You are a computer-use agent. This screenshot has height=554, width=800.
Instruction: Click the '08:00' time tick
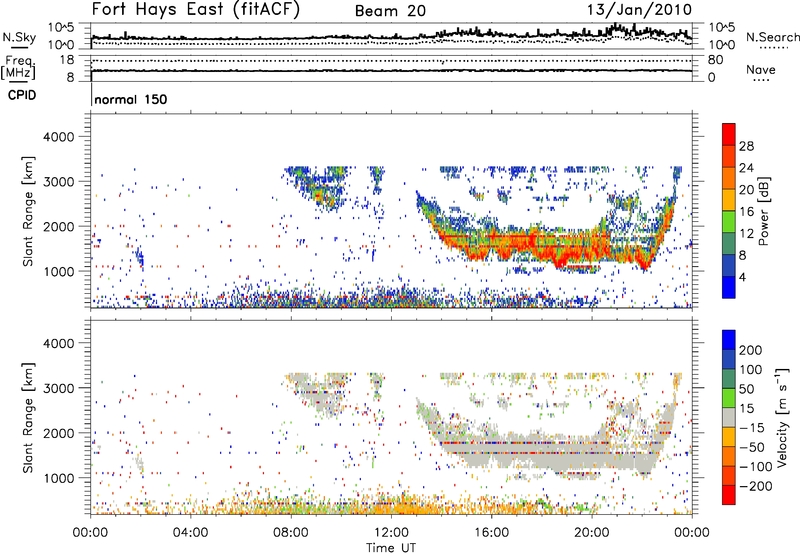point(291,533)
